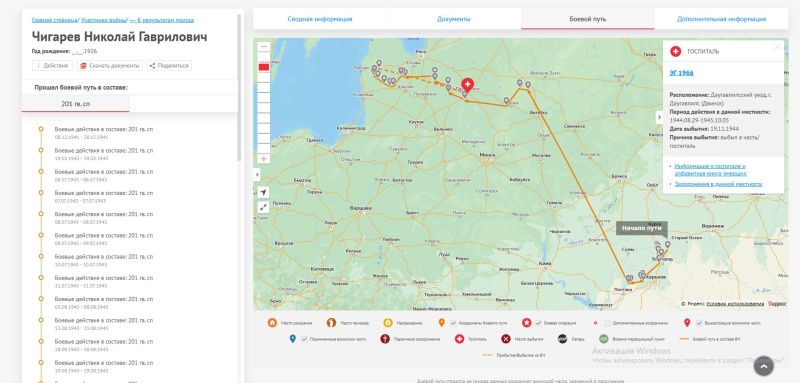Click the red hospital marker on the map
The height and width of the screenshot is (383, 800).
pyautogui.click(x=467, y=85)
